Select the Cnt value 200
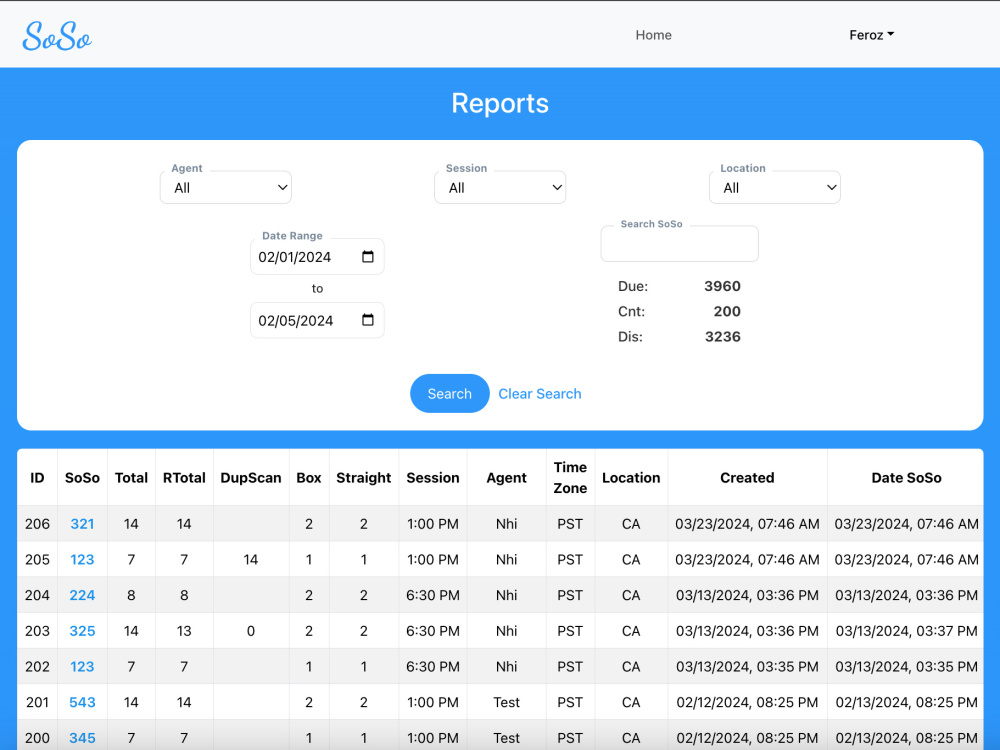Screen dimensions: 1000x750 [727, 311]
